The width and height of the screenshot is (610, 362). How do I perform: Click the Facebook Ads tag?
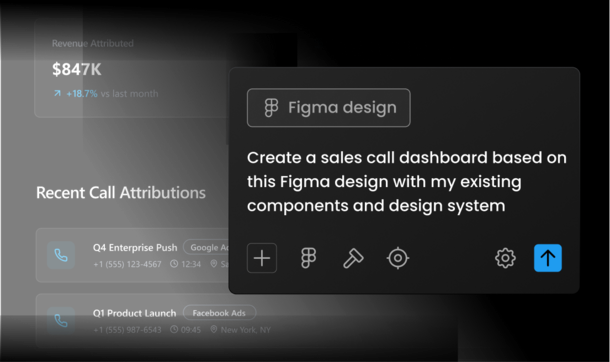(x=219, y=313)
